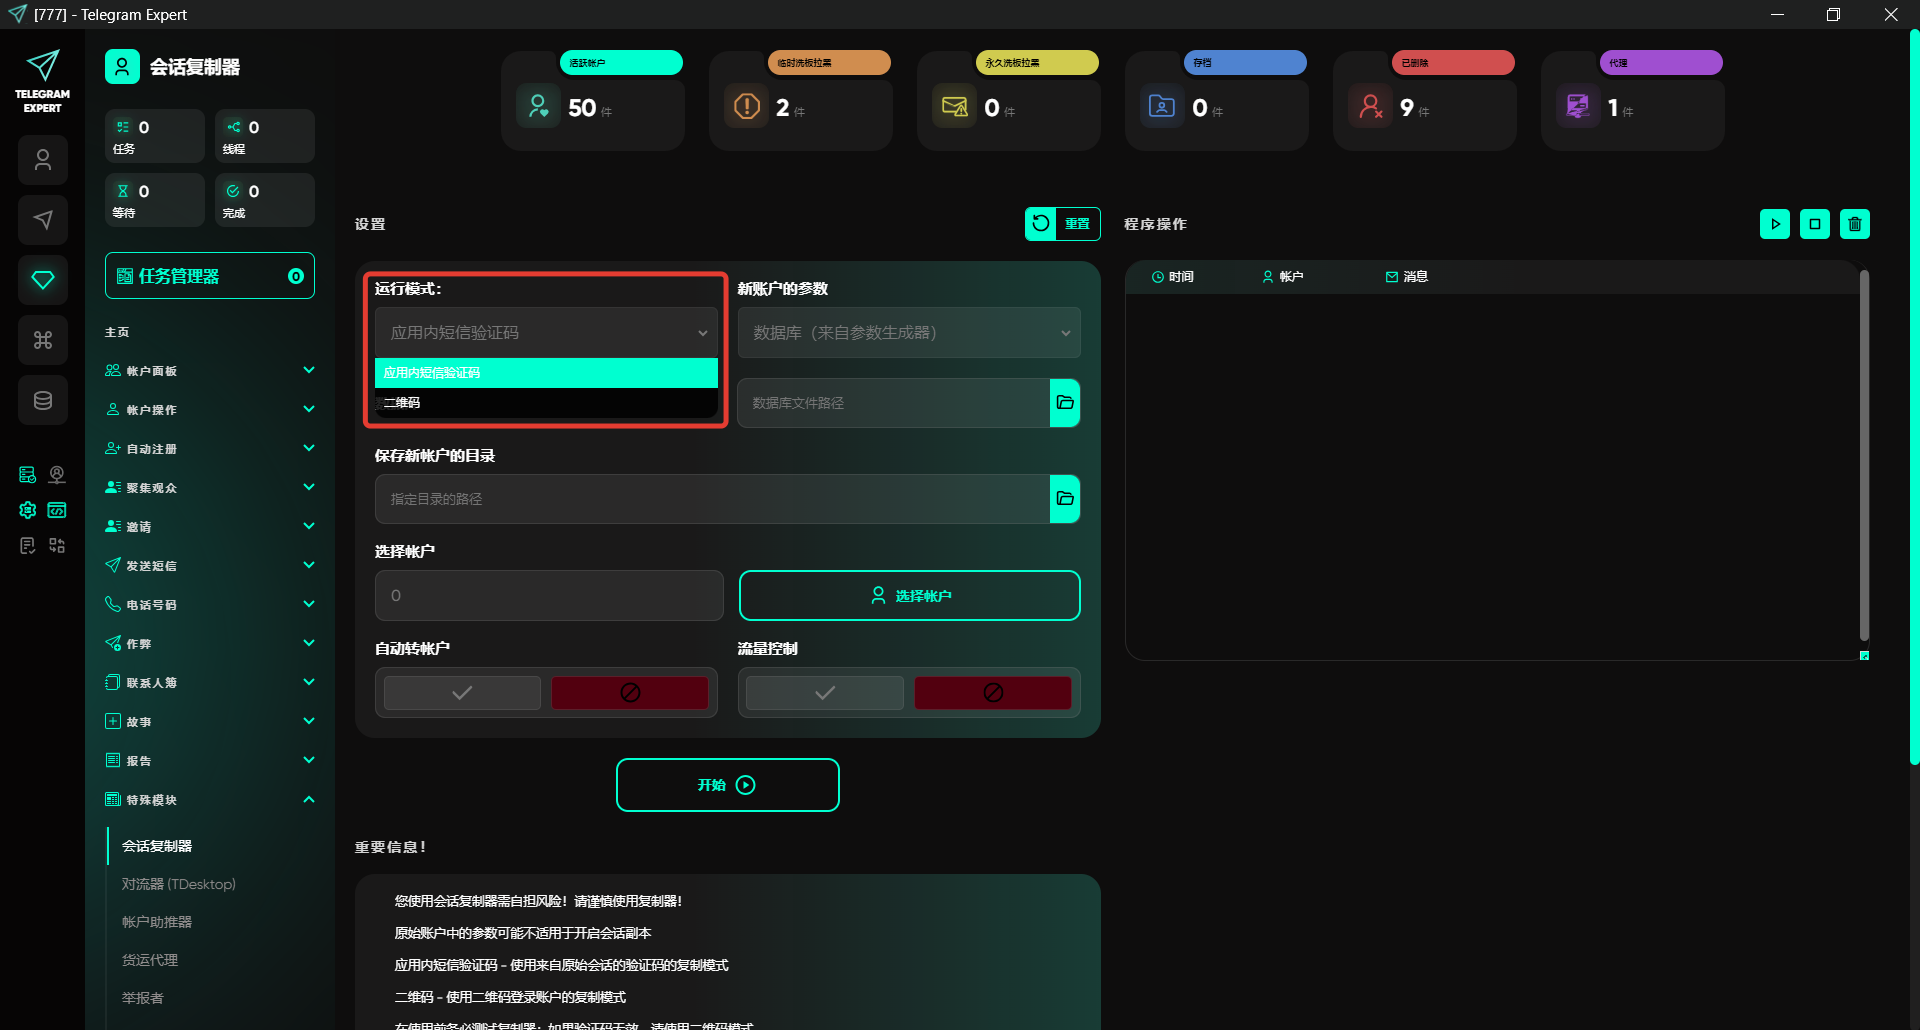Click the 指定目录的路径 input field
This screenshot has height=1030, width=1920.
[711, 499]
